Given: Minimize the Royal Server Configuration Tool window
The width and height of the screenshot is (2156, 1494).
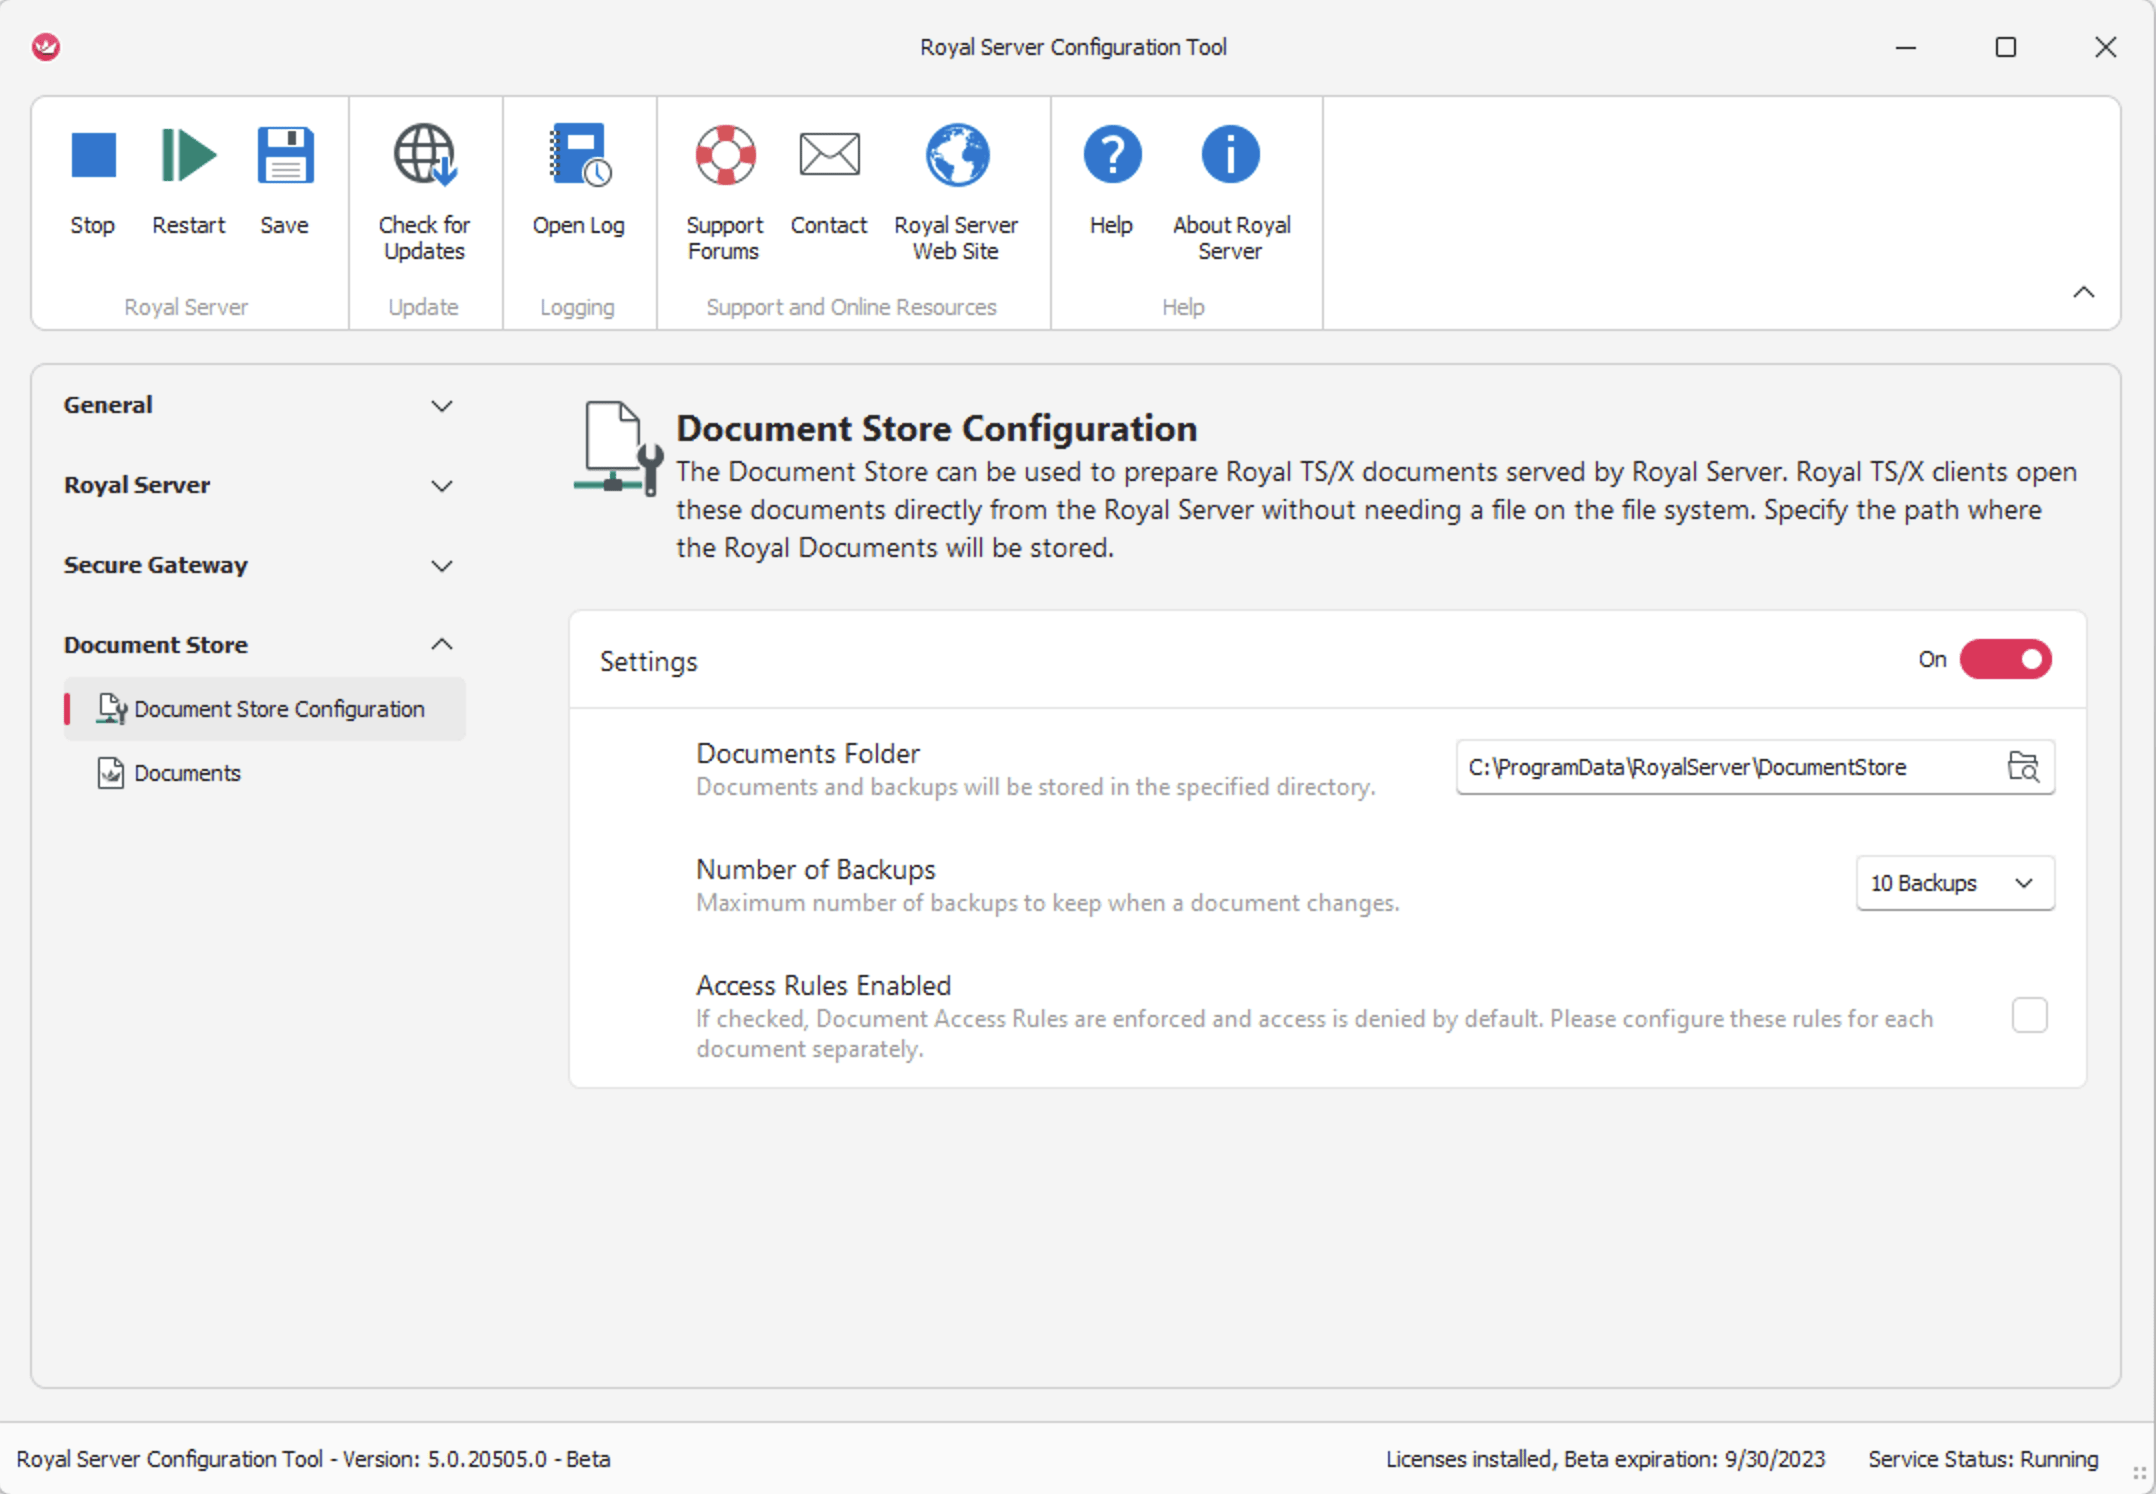Looking at the screenshot, I should point(1906,47).
